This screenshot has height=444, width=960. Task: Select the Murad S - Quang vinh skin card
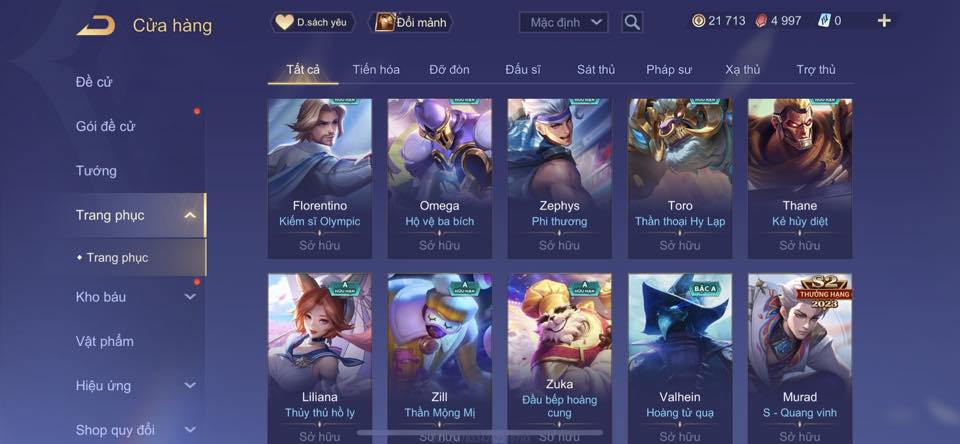pos(800,358)
